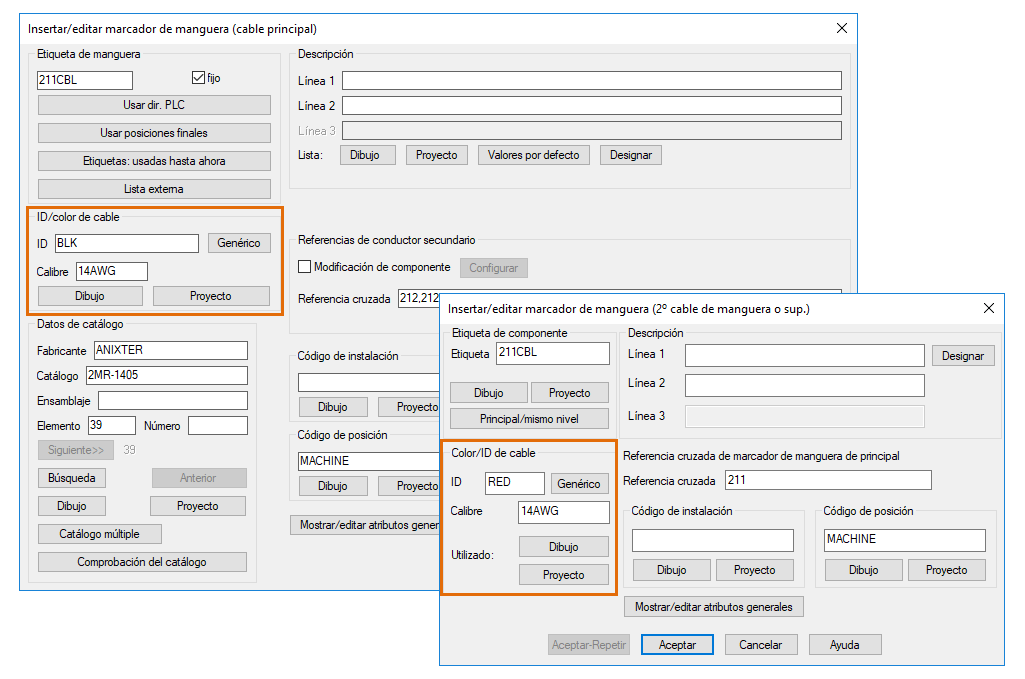Click 'Designar' in secondary dialog
Screen dimensions: 1025x679
tap(963, 356)
